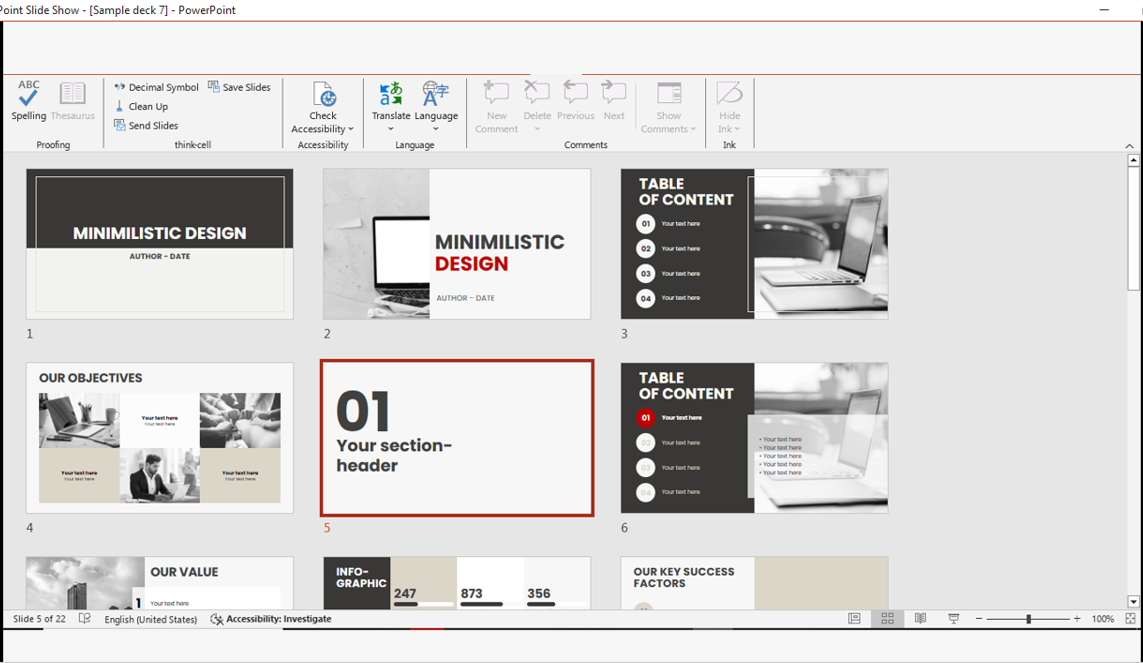Click Accessibility: Investigate in status bar
The height and width of the screenshot is (663, 1143).
tap(270, 619)
